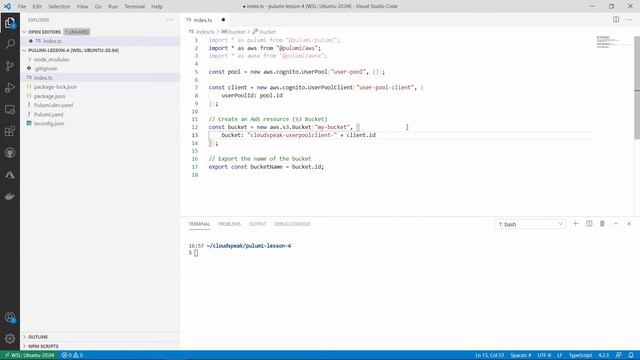Open package.json file
Screen dimensions: 640x360
[49, 96]
